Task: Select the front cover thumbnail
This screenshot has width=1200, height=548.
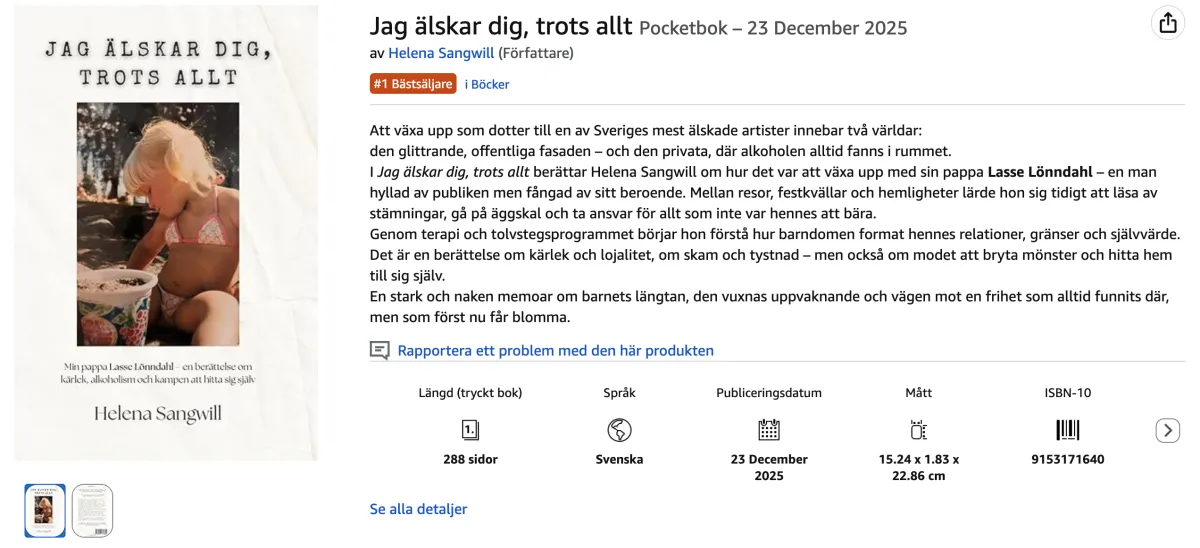Action: 45,510
